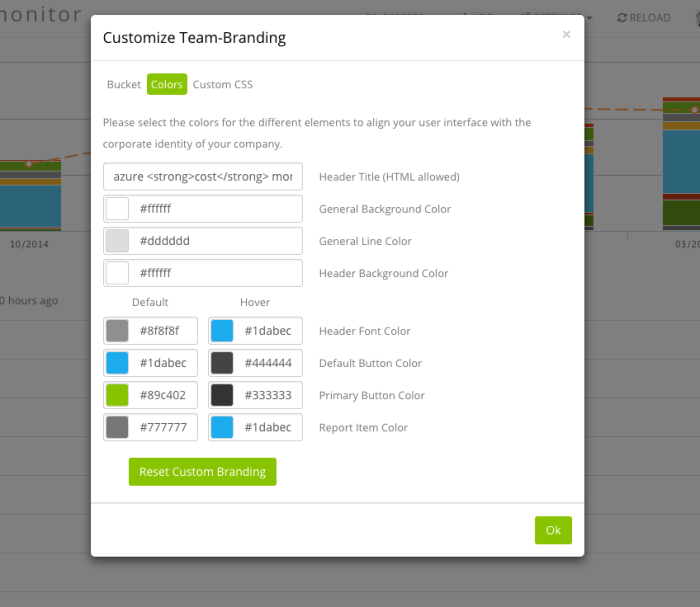The image size is (700, 607).
Task: Click the Header Title input field
Action: click(203, 177)
